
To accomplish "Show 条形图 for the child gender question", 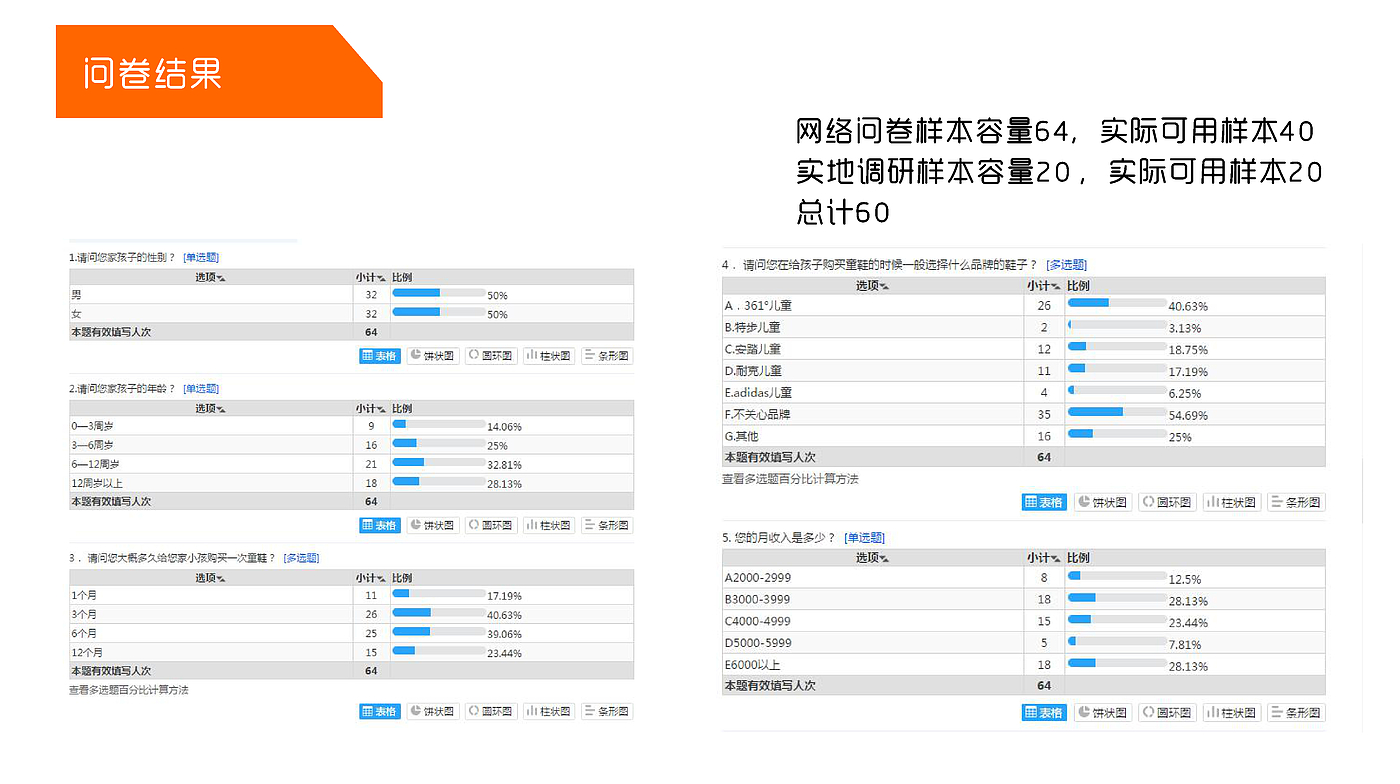I will pos(607,356).
